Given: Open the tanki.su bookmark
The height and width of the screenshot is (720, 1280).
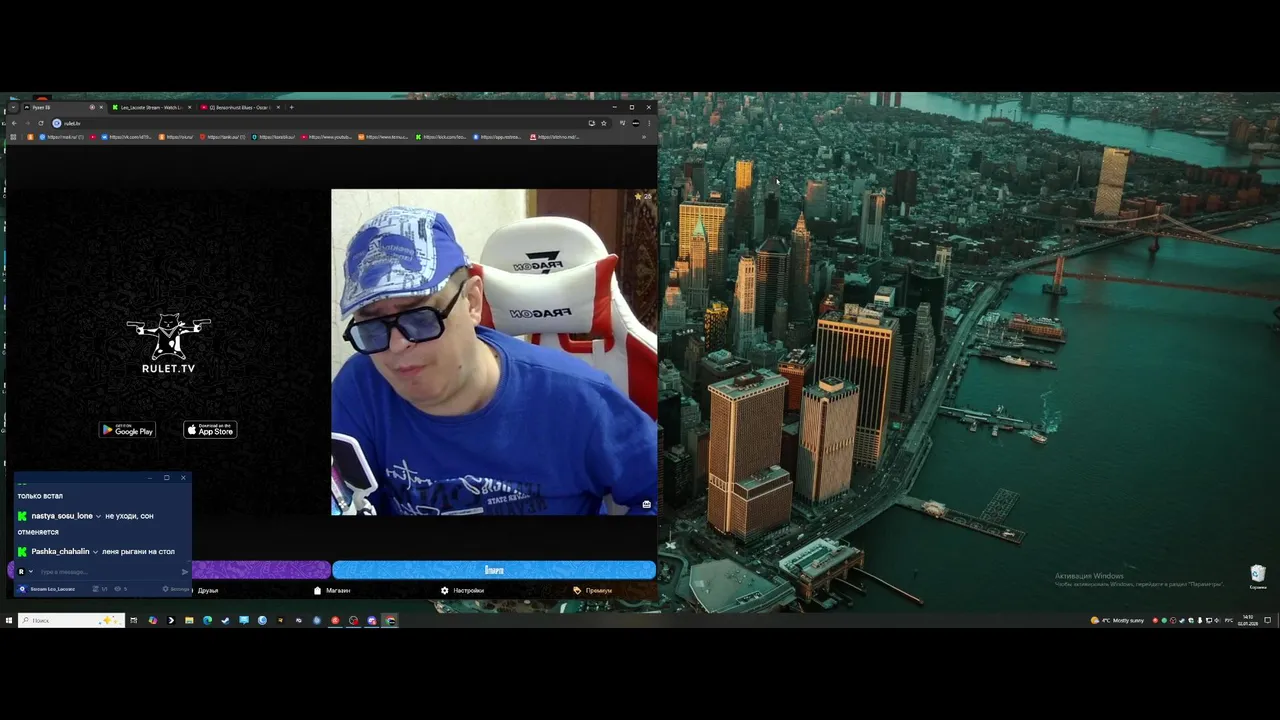Looking at the screenshot, I should 223,137.
